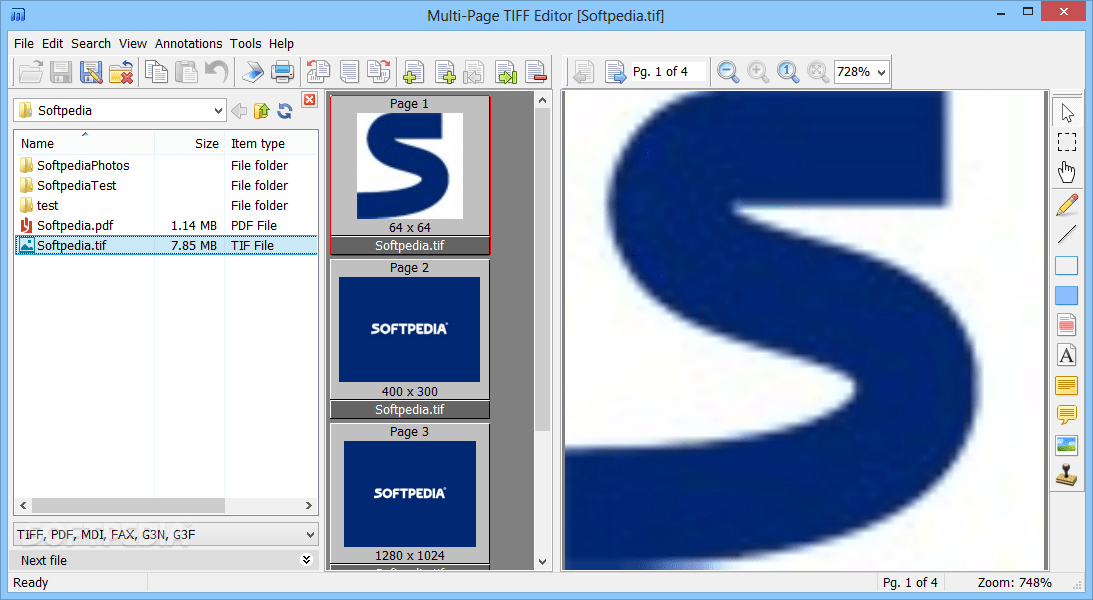Click the Print icon
1093x600 pixels.
pos(282,72)
